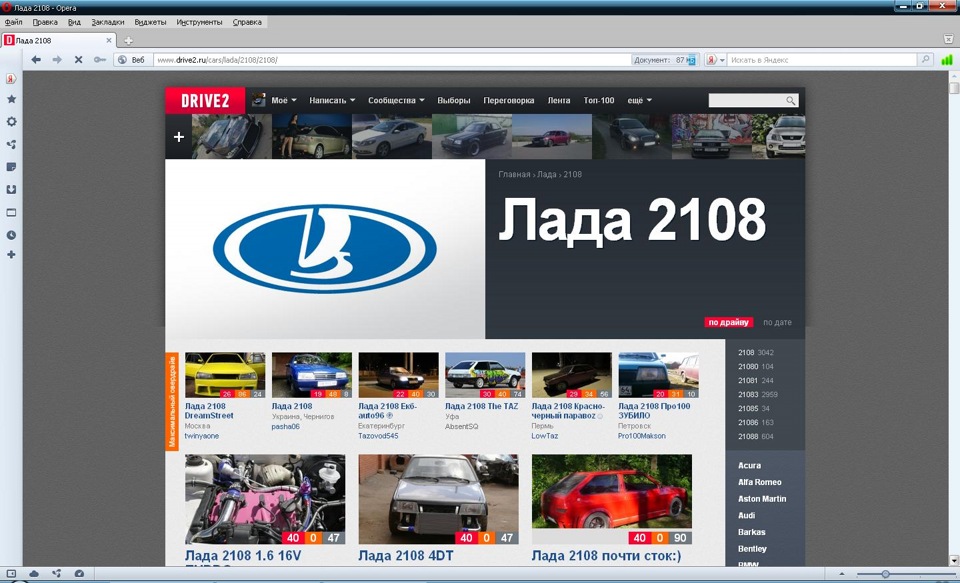This screenshot has height=583, width=960.
Task: Open the Файл menu
Action: 13,22
